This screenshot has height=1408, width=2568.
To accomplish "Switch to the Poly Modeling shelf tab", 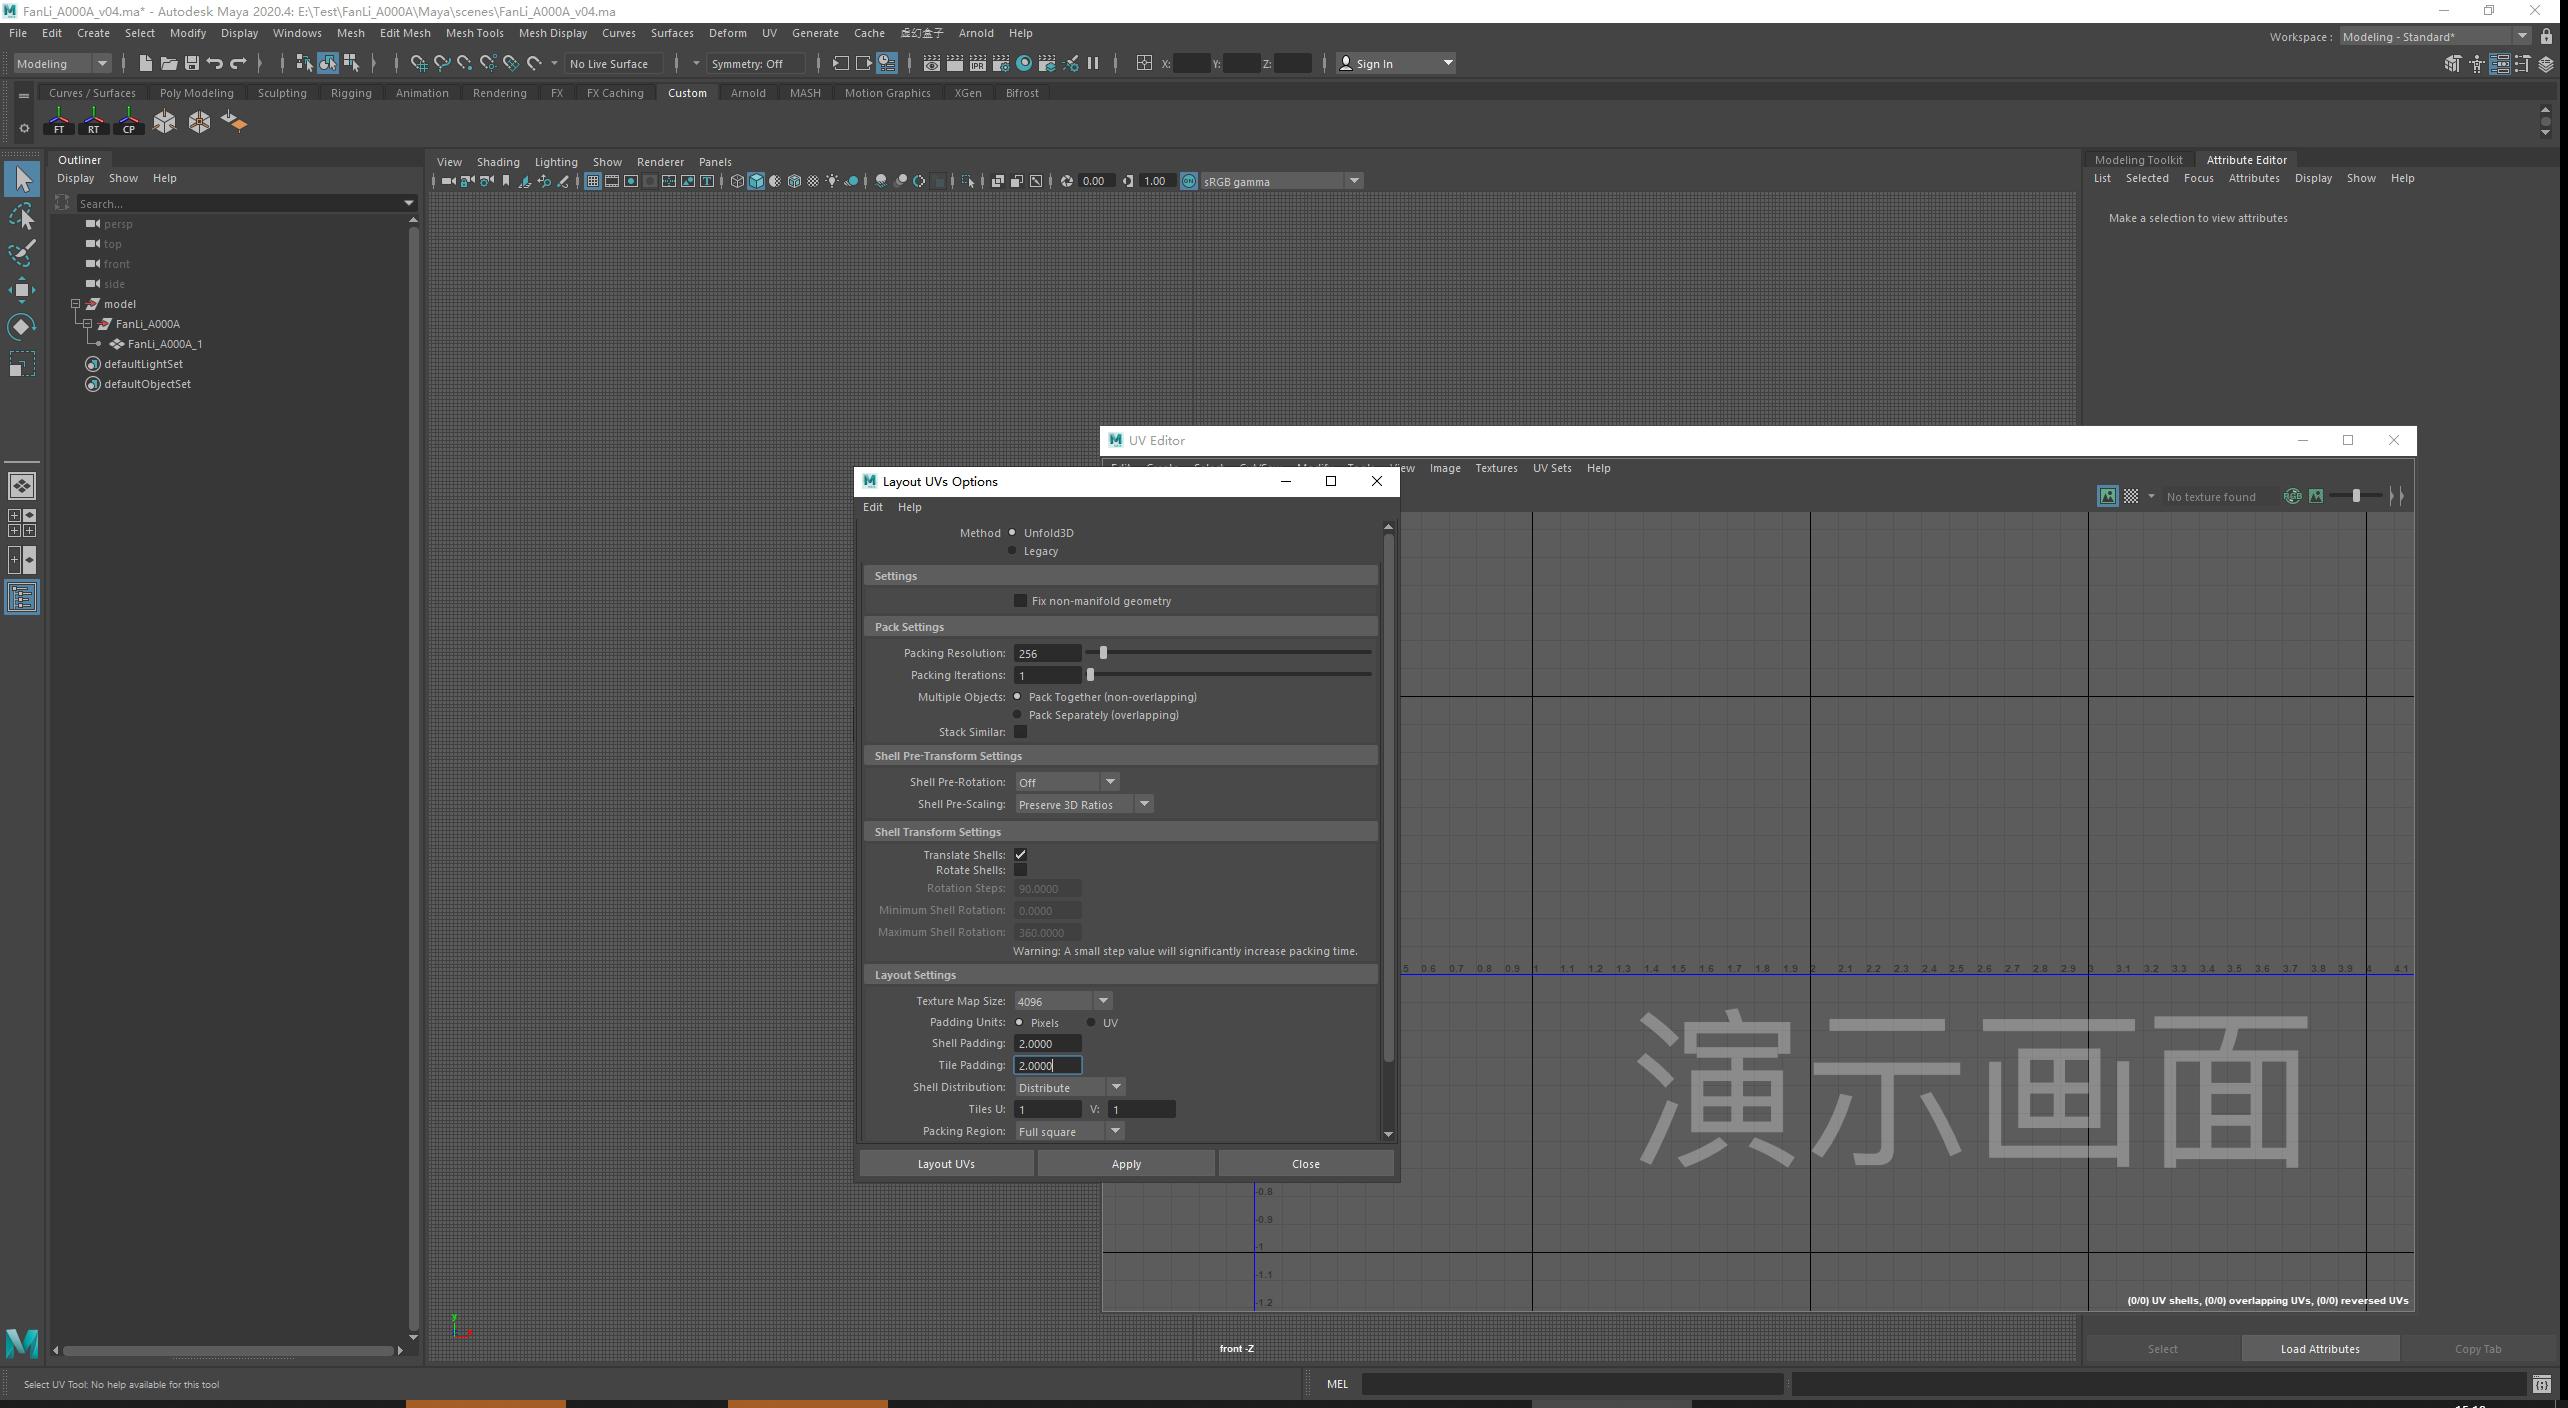I will (196, 93).
